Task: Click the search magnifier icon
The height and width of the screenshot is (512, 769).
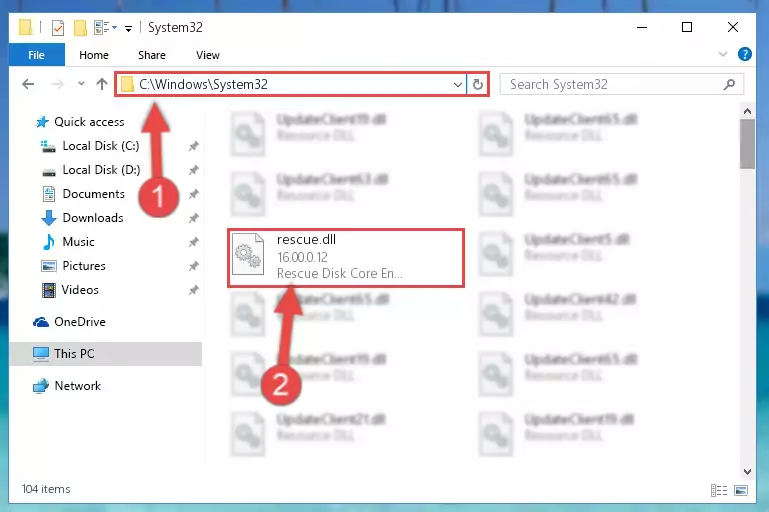Action: click(729, 84)
